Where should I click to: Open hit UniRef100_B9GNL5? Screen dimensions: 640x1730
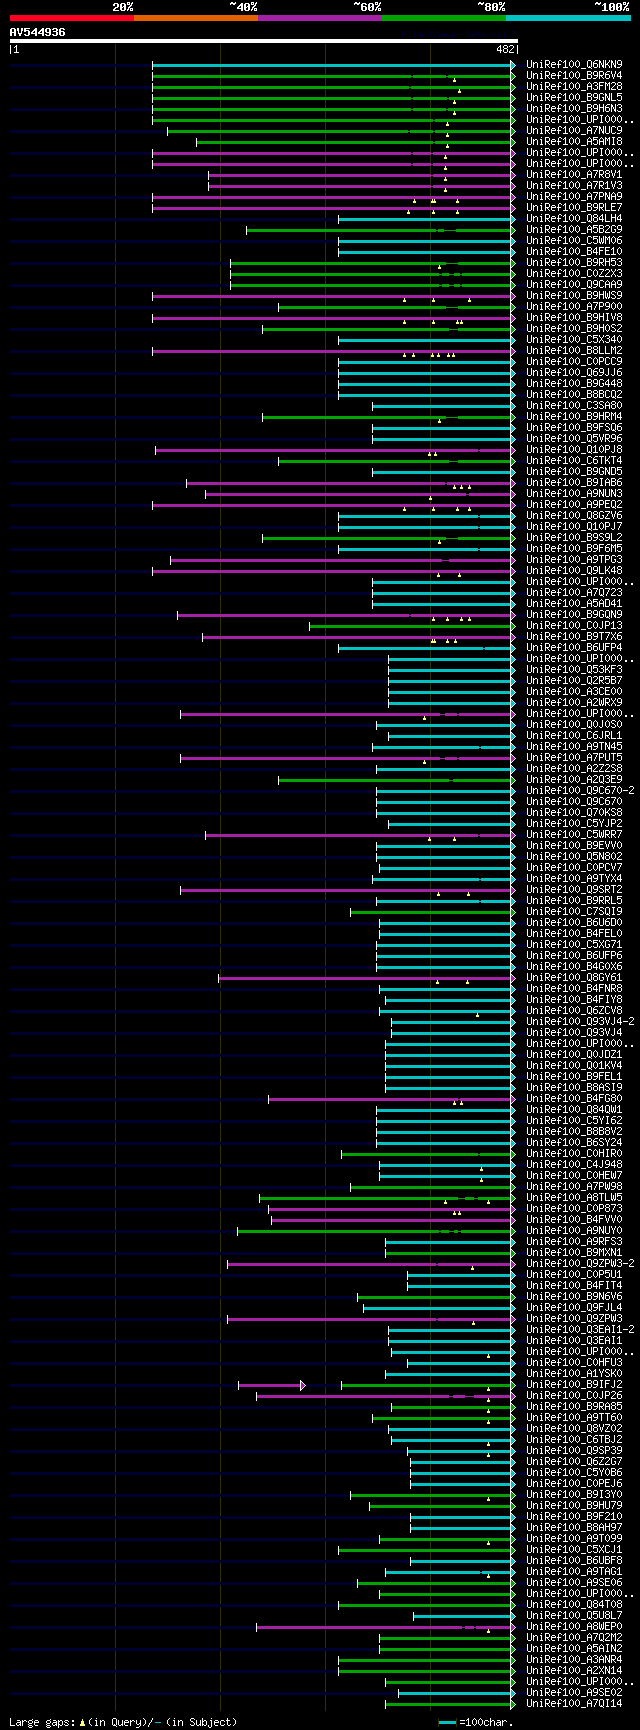pos(574,97)
